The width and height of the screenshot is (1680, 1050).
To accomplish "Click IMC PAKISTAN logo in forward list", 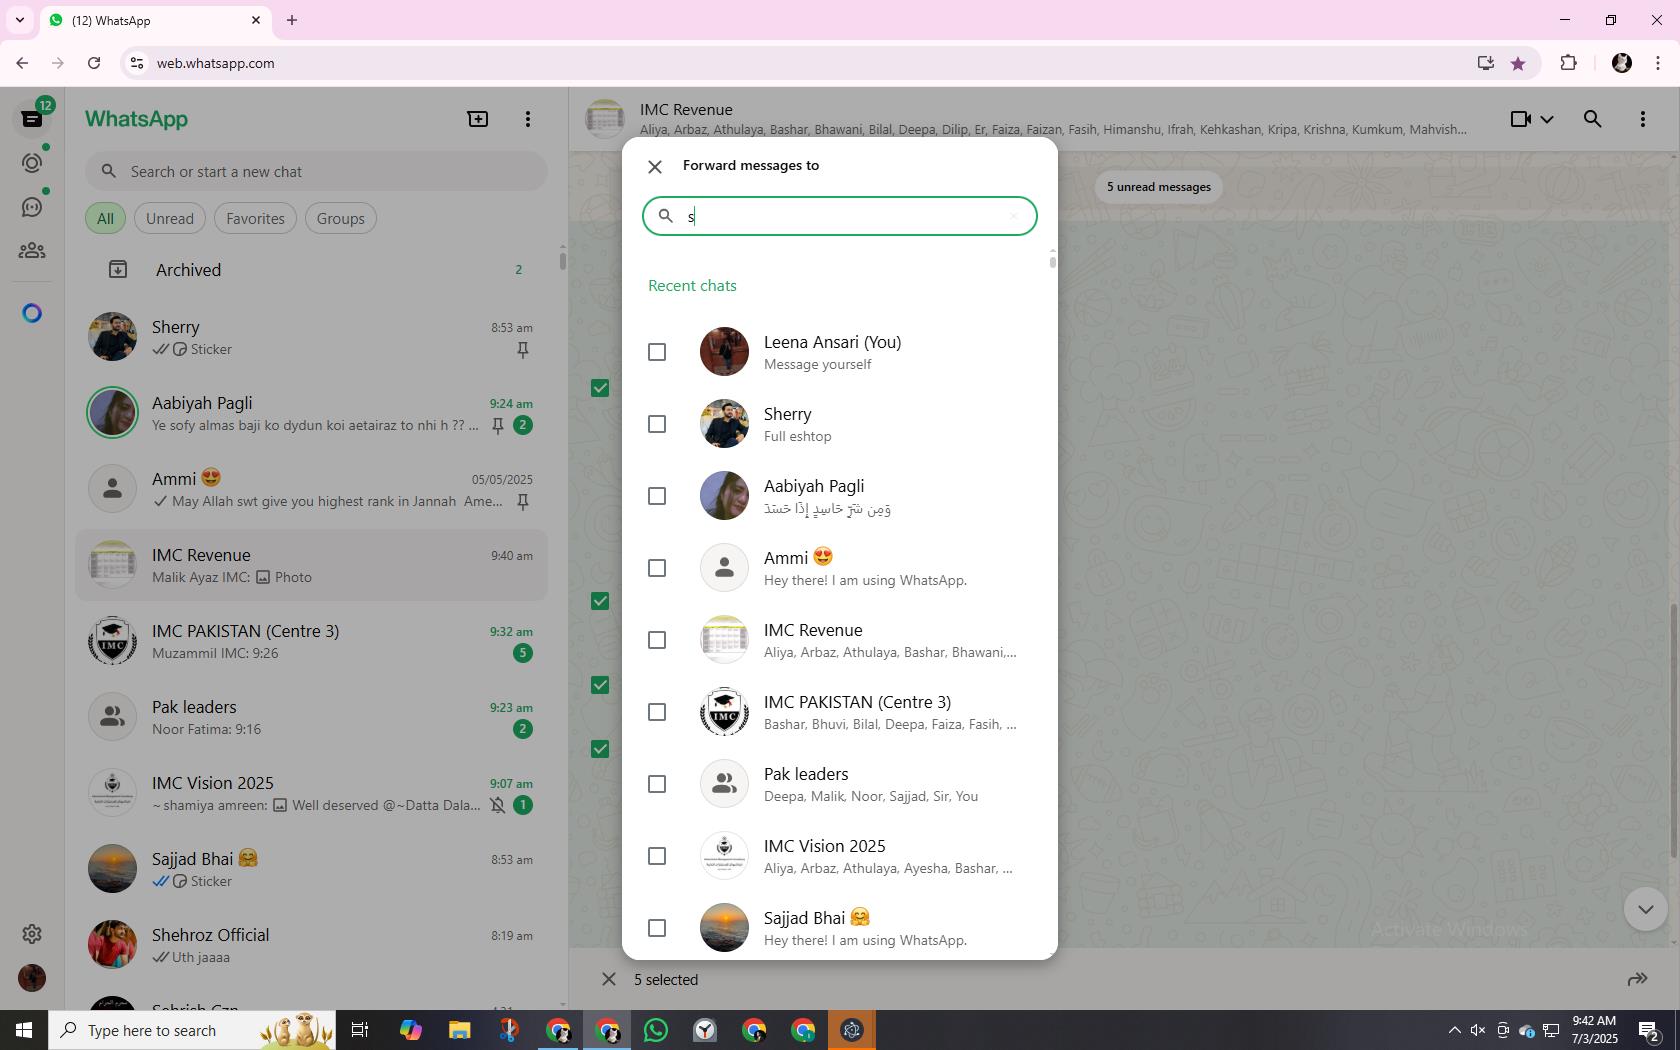I will pyautogui.click(x=724, y=712).
